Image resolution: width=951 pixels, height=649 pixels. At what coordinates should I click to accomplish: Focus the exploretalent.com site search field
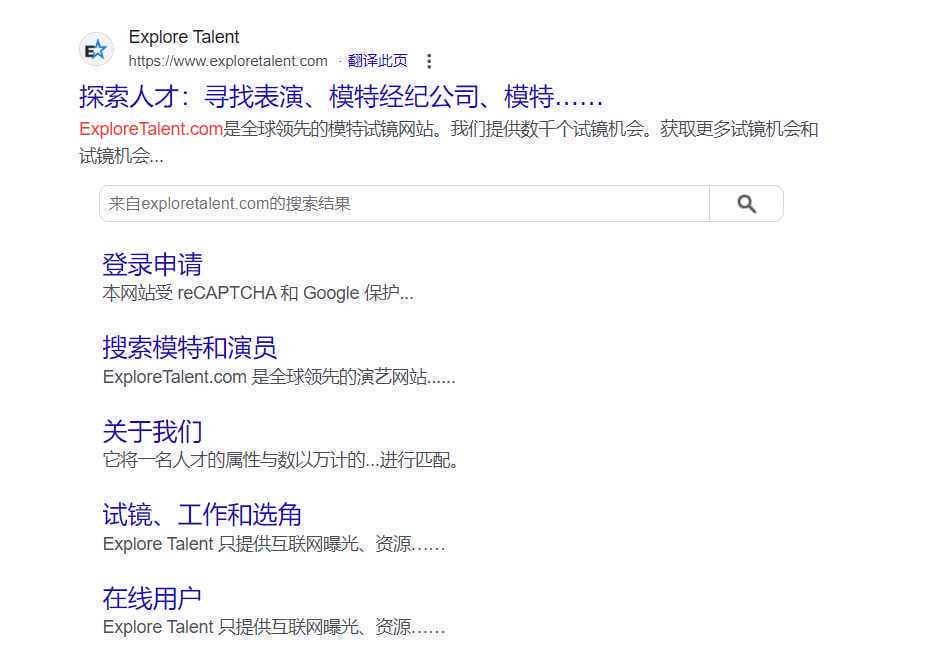(x=405, y=204)
